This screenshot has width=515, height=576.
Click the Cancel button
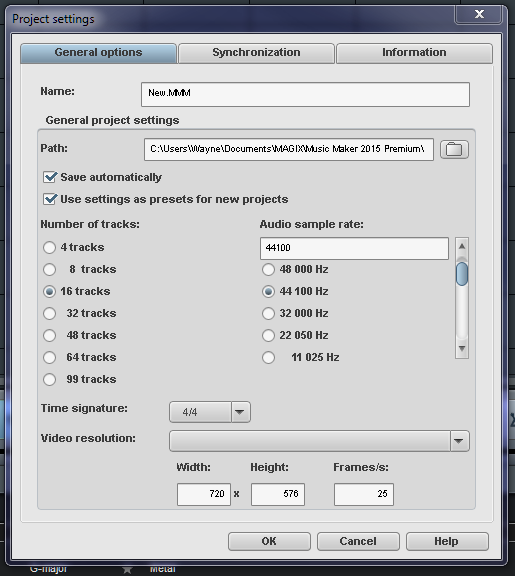click(358, 541)
